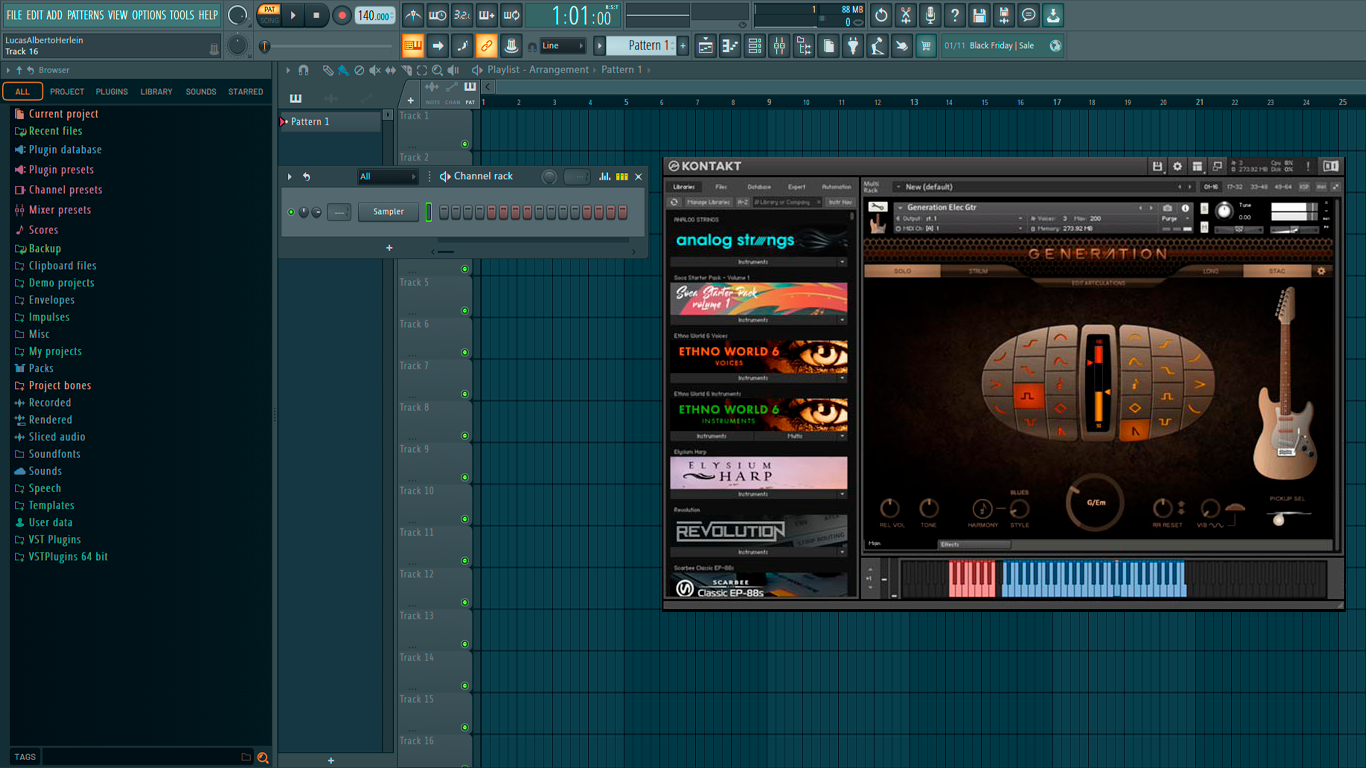Viewport: 1366px width, 768px height.
Task: Open channel rack graph editor bars icon
Action: coord(605,177)
